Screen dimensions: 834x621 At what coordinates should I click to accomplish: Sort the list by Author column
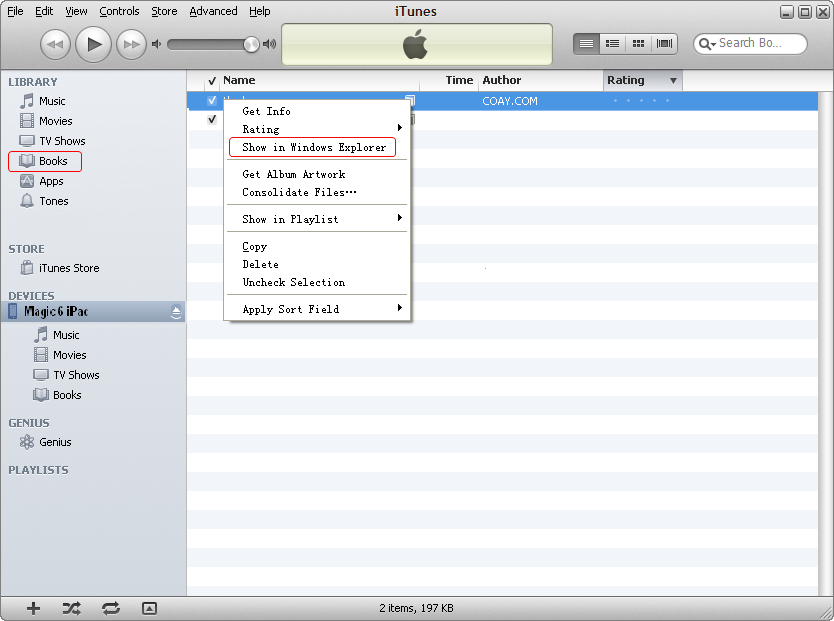[x=540, y=80]
